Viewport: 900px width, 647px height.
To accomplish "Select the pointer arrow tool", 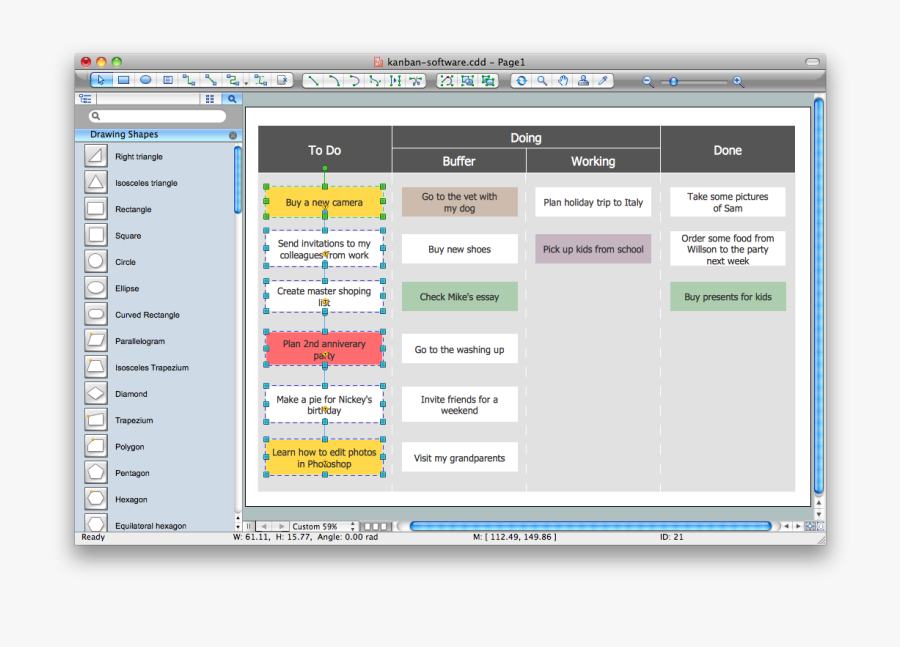I will tap(101, 80).
